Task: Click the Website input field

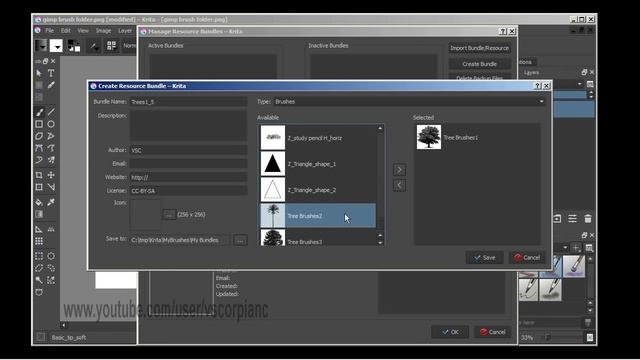Action: 188,177
